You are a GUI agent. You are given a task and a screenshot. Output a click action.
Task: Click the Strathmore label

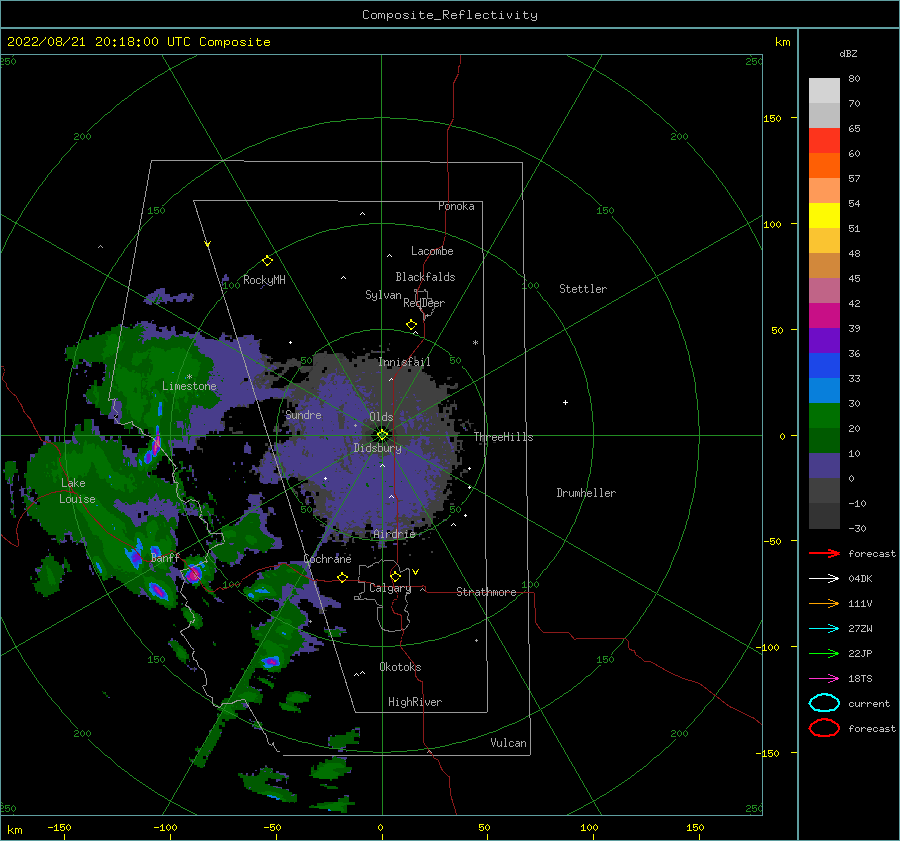click(x=486, y=592)
